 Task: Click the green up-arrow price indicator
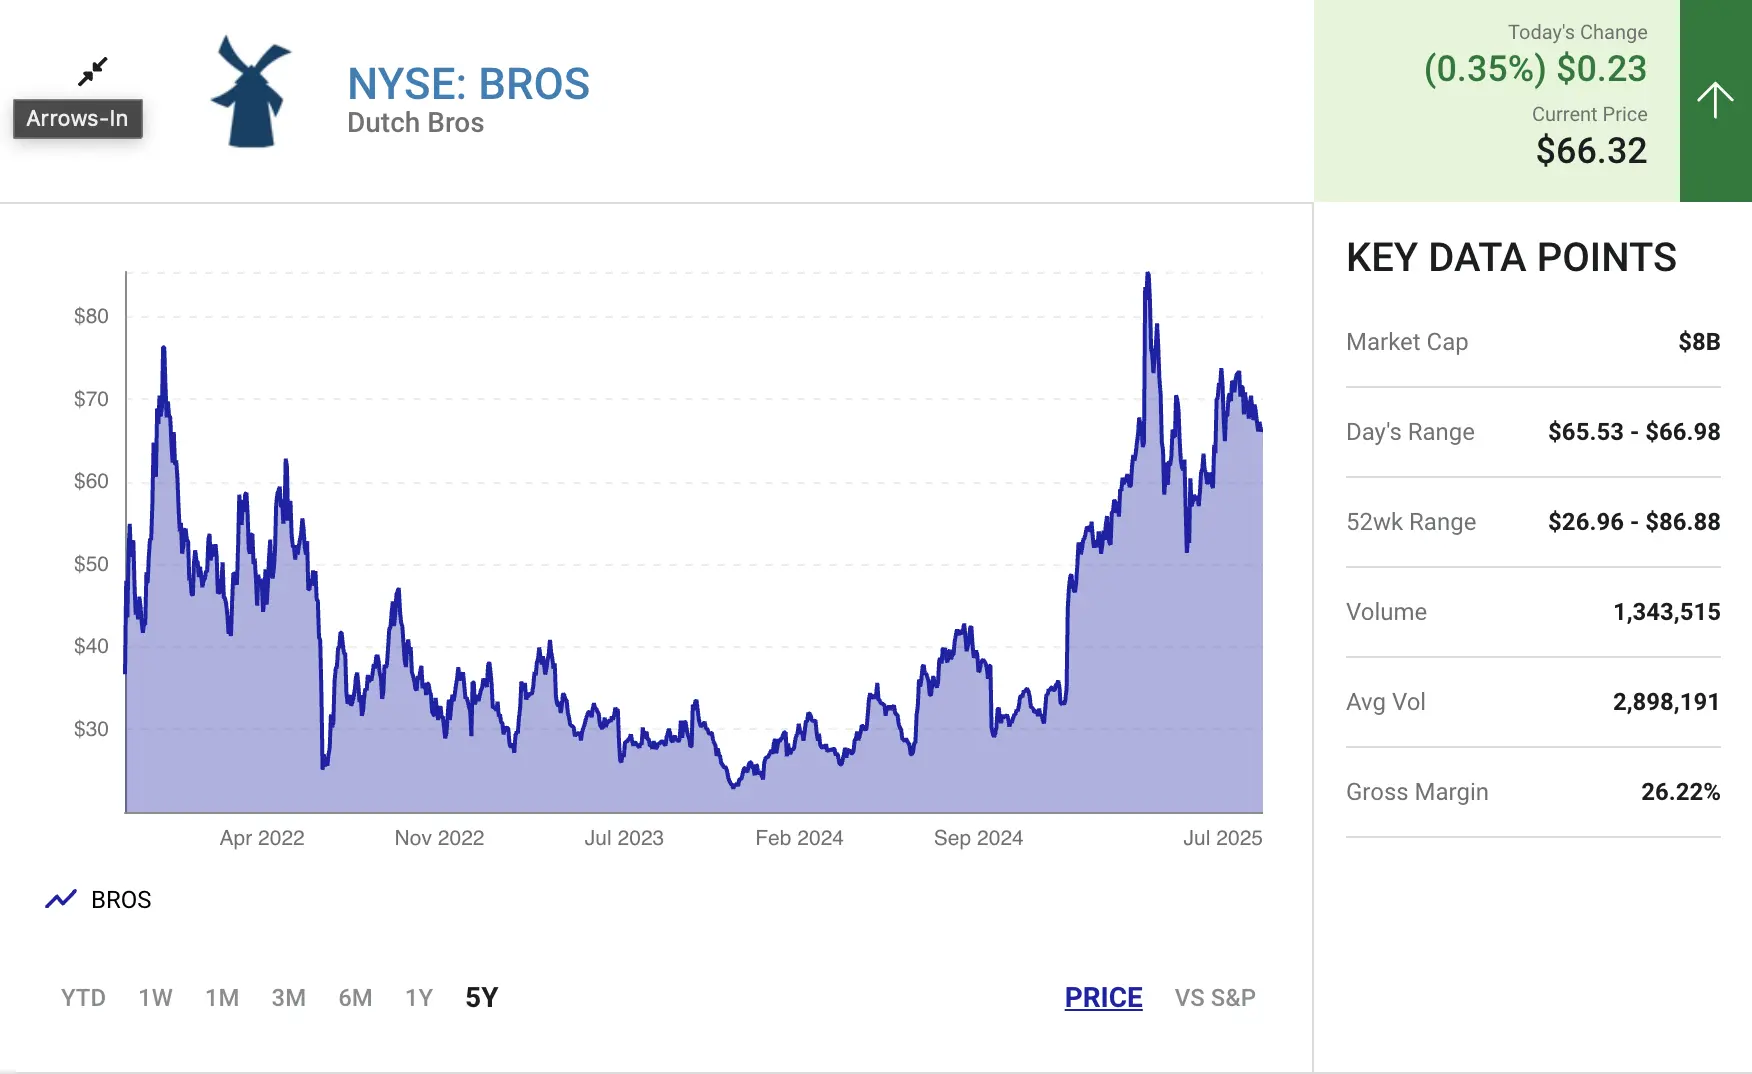[x=1715, y=100]
